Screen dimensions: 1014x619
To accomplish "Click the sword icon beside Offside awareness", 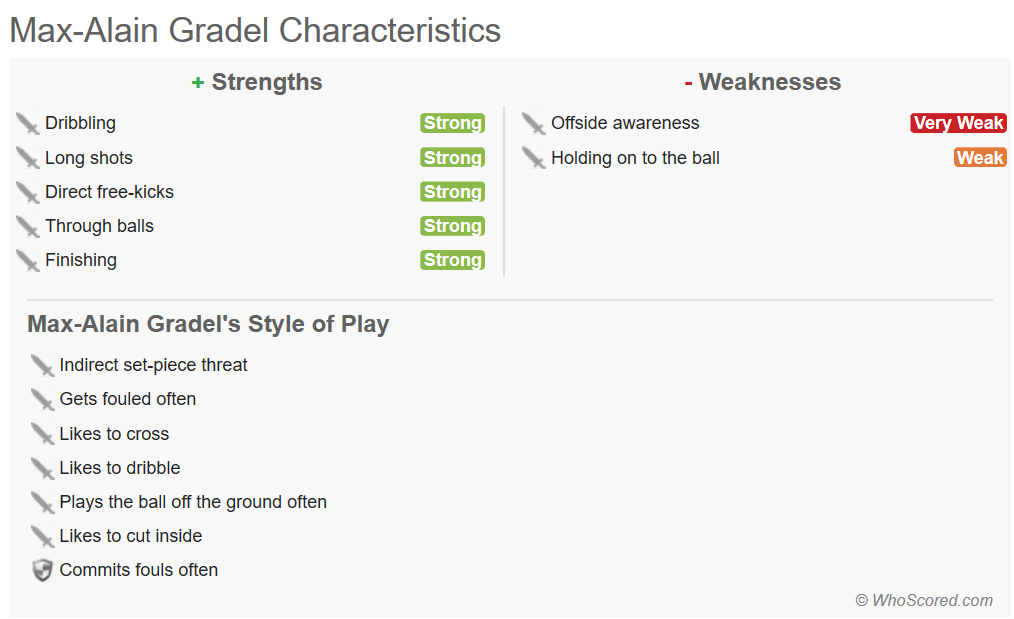I will [x=534, y=124].
